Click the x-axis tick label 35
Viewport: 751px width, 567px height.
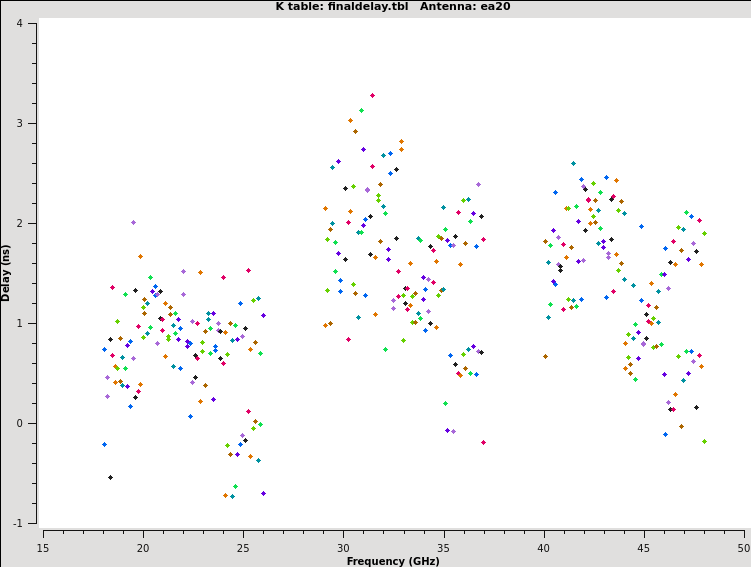(444, 548)
